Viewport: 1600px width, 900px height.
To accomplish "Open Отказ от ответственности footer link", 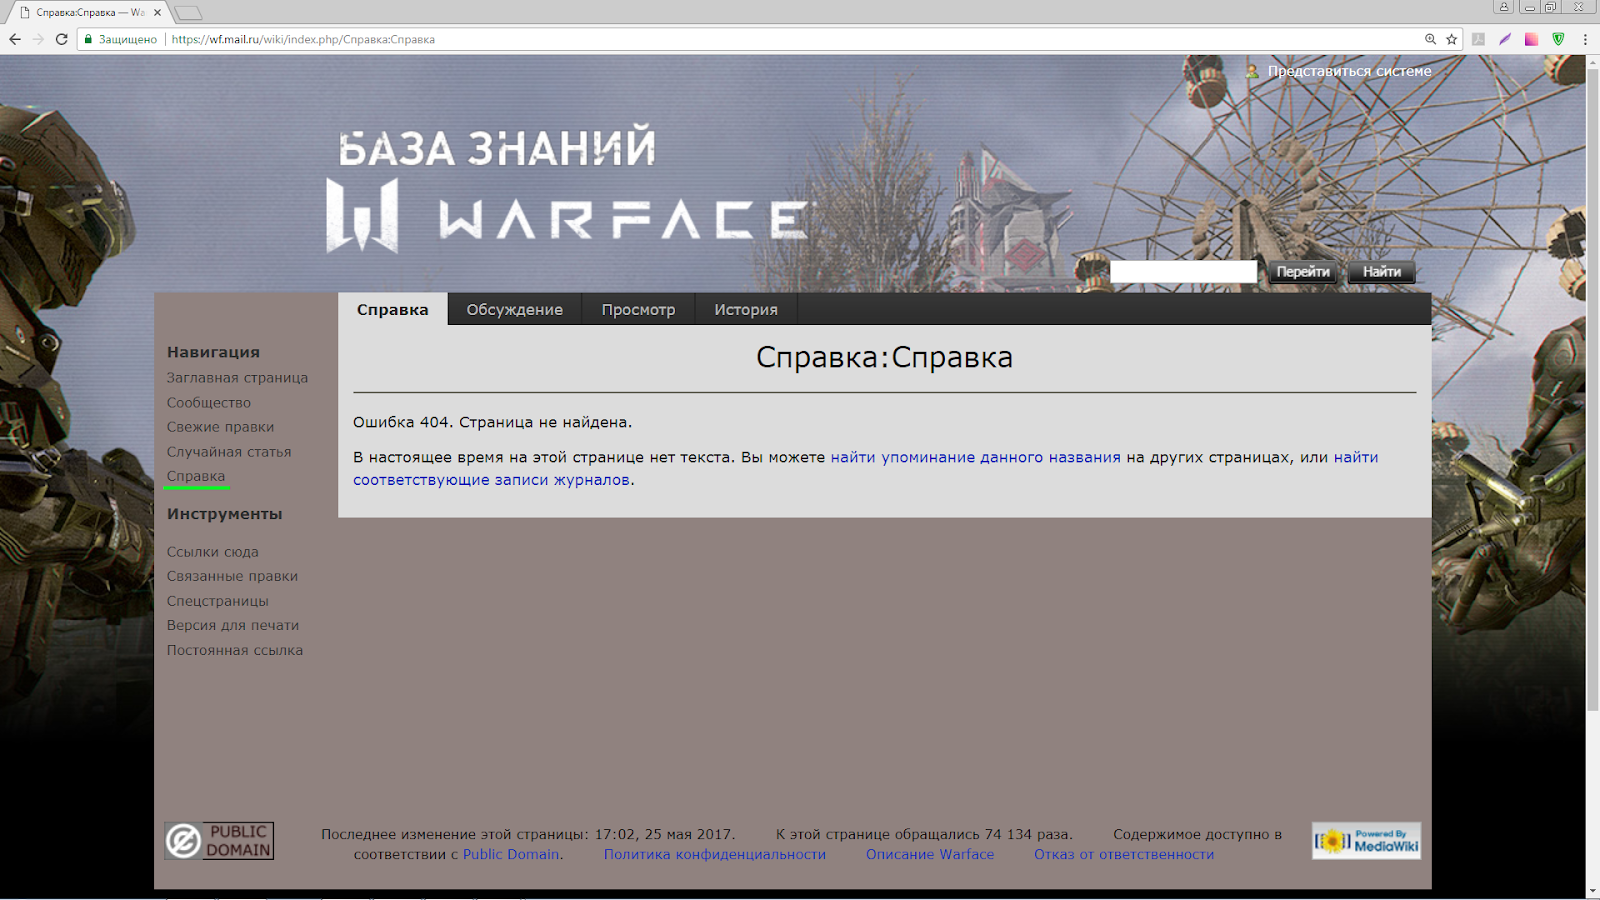I will 1124,855.
